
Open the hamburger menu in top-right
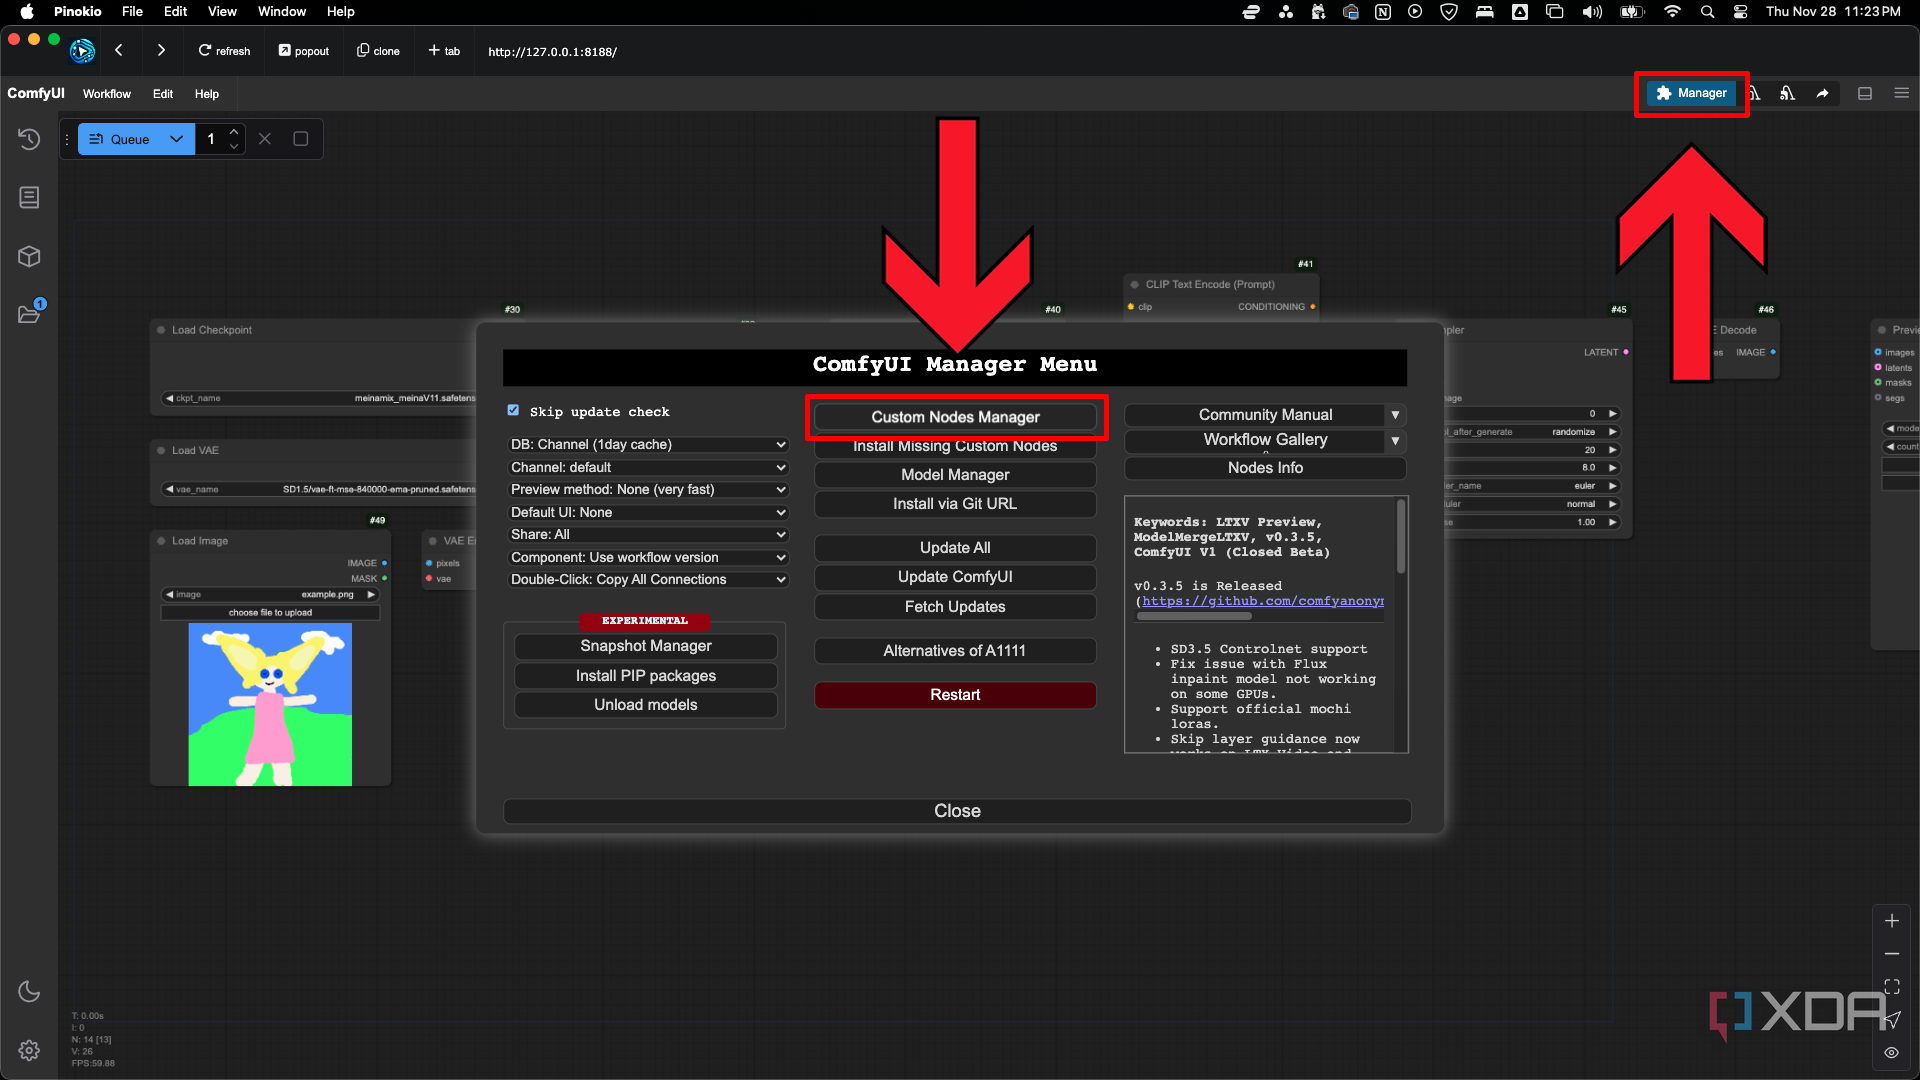click(x=1901, y=93)
